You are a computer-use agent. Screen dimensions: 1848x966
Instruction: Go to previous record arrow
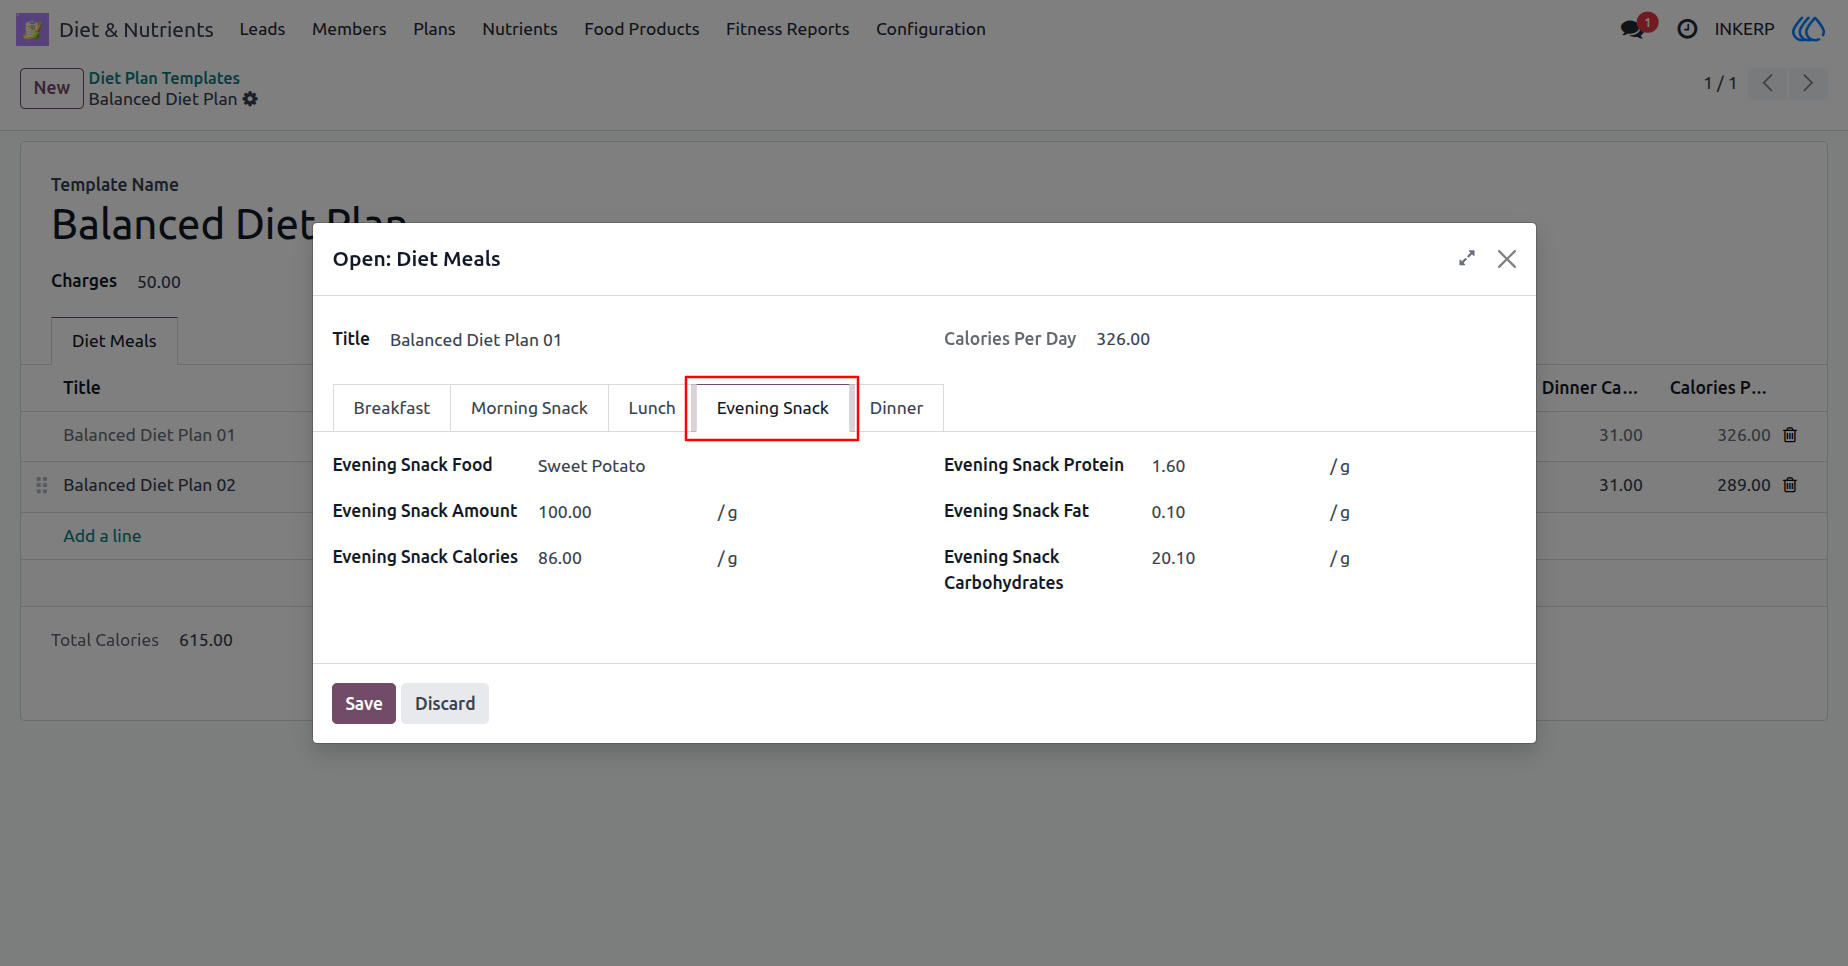[x=1768, y=83]
